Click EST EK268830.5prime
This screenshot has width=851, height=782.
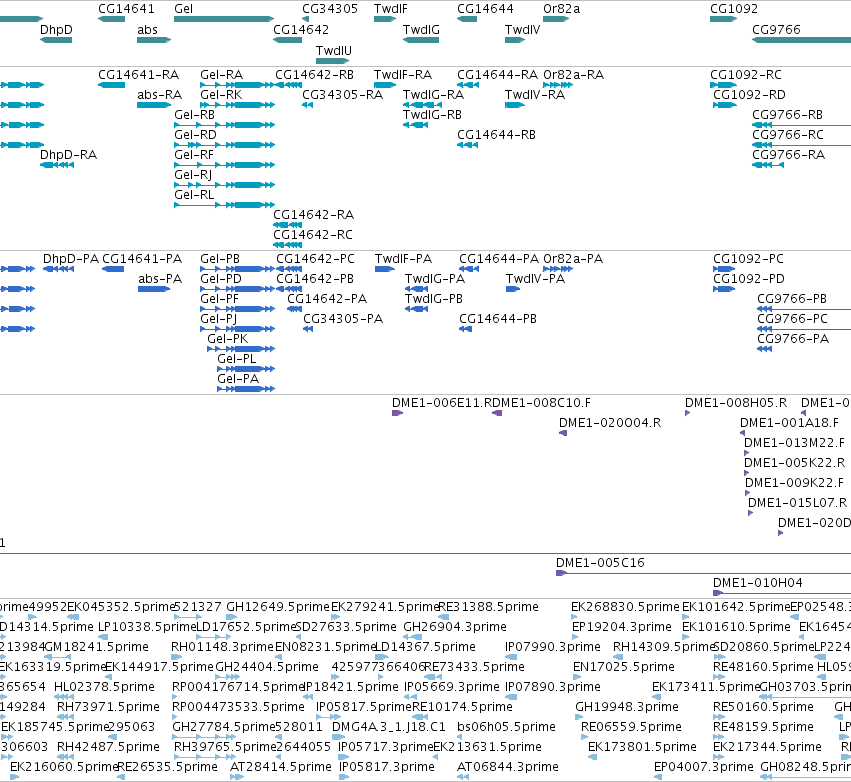(625, 607)
